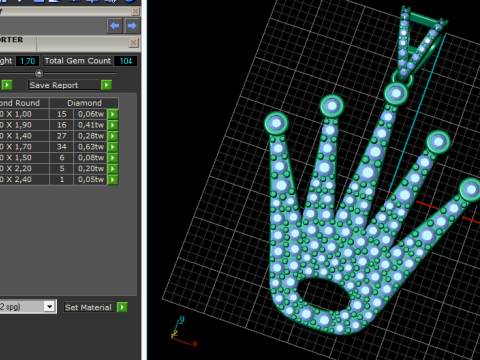Click the green arrow in the 0,06tw row
This screenshot has width=480, height=360.
113,114
